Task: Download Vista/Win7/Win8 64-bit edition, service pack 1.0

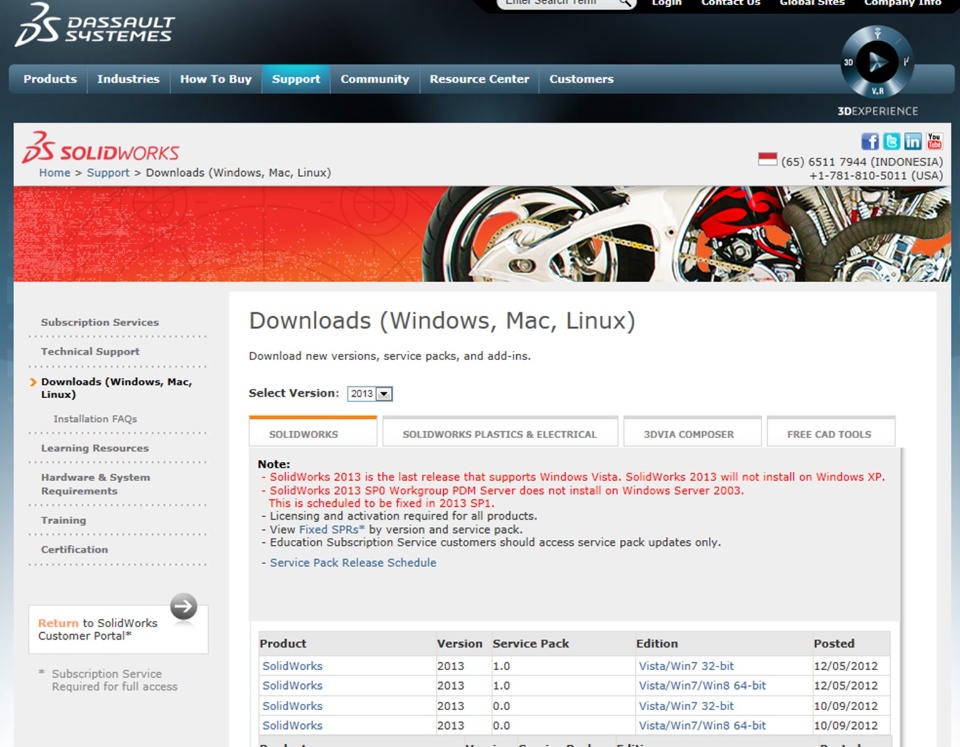Action: pos(702,686)
